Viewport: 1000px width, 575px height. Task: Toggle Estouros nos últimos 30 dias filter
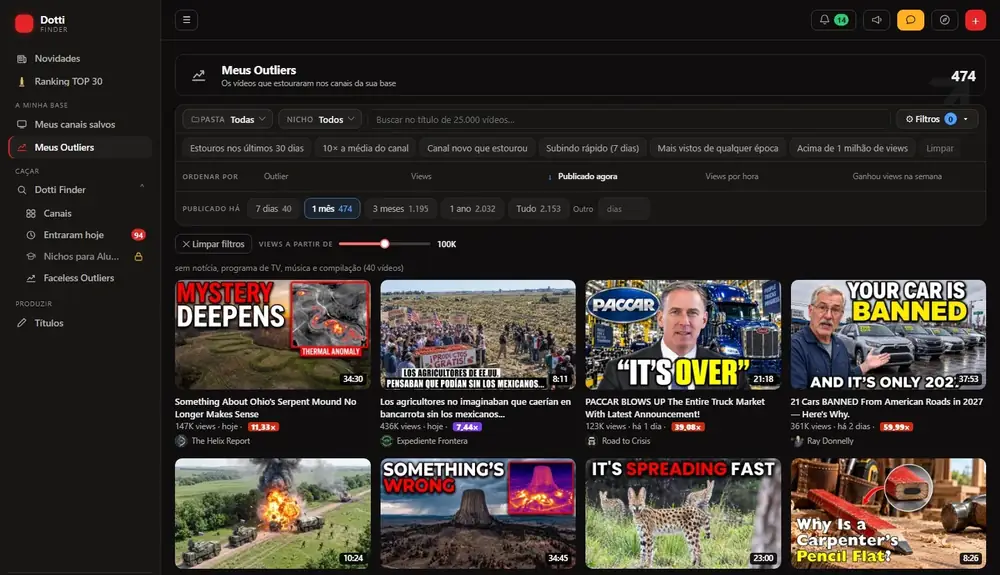247,148
